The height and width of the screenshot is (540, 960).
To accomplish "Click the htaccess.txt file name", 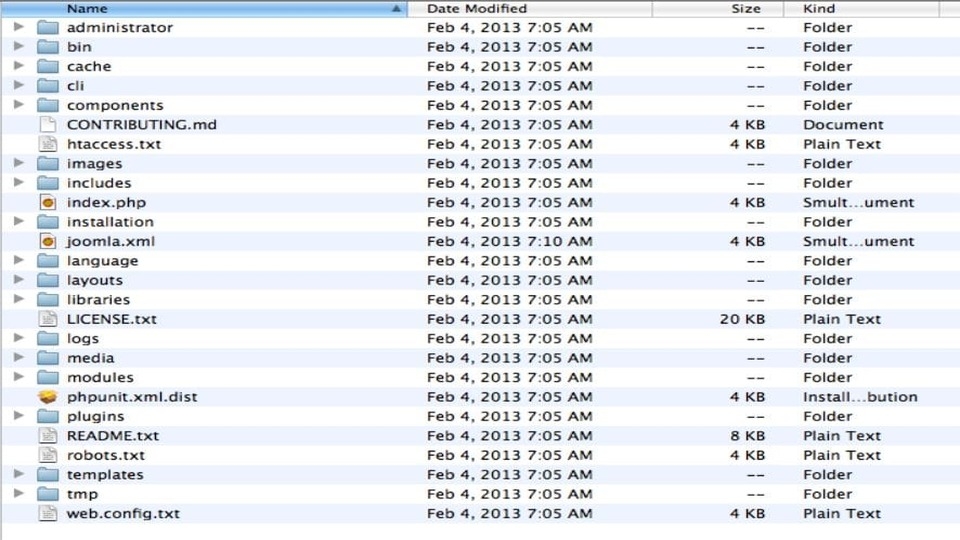I will pos(114,144).
